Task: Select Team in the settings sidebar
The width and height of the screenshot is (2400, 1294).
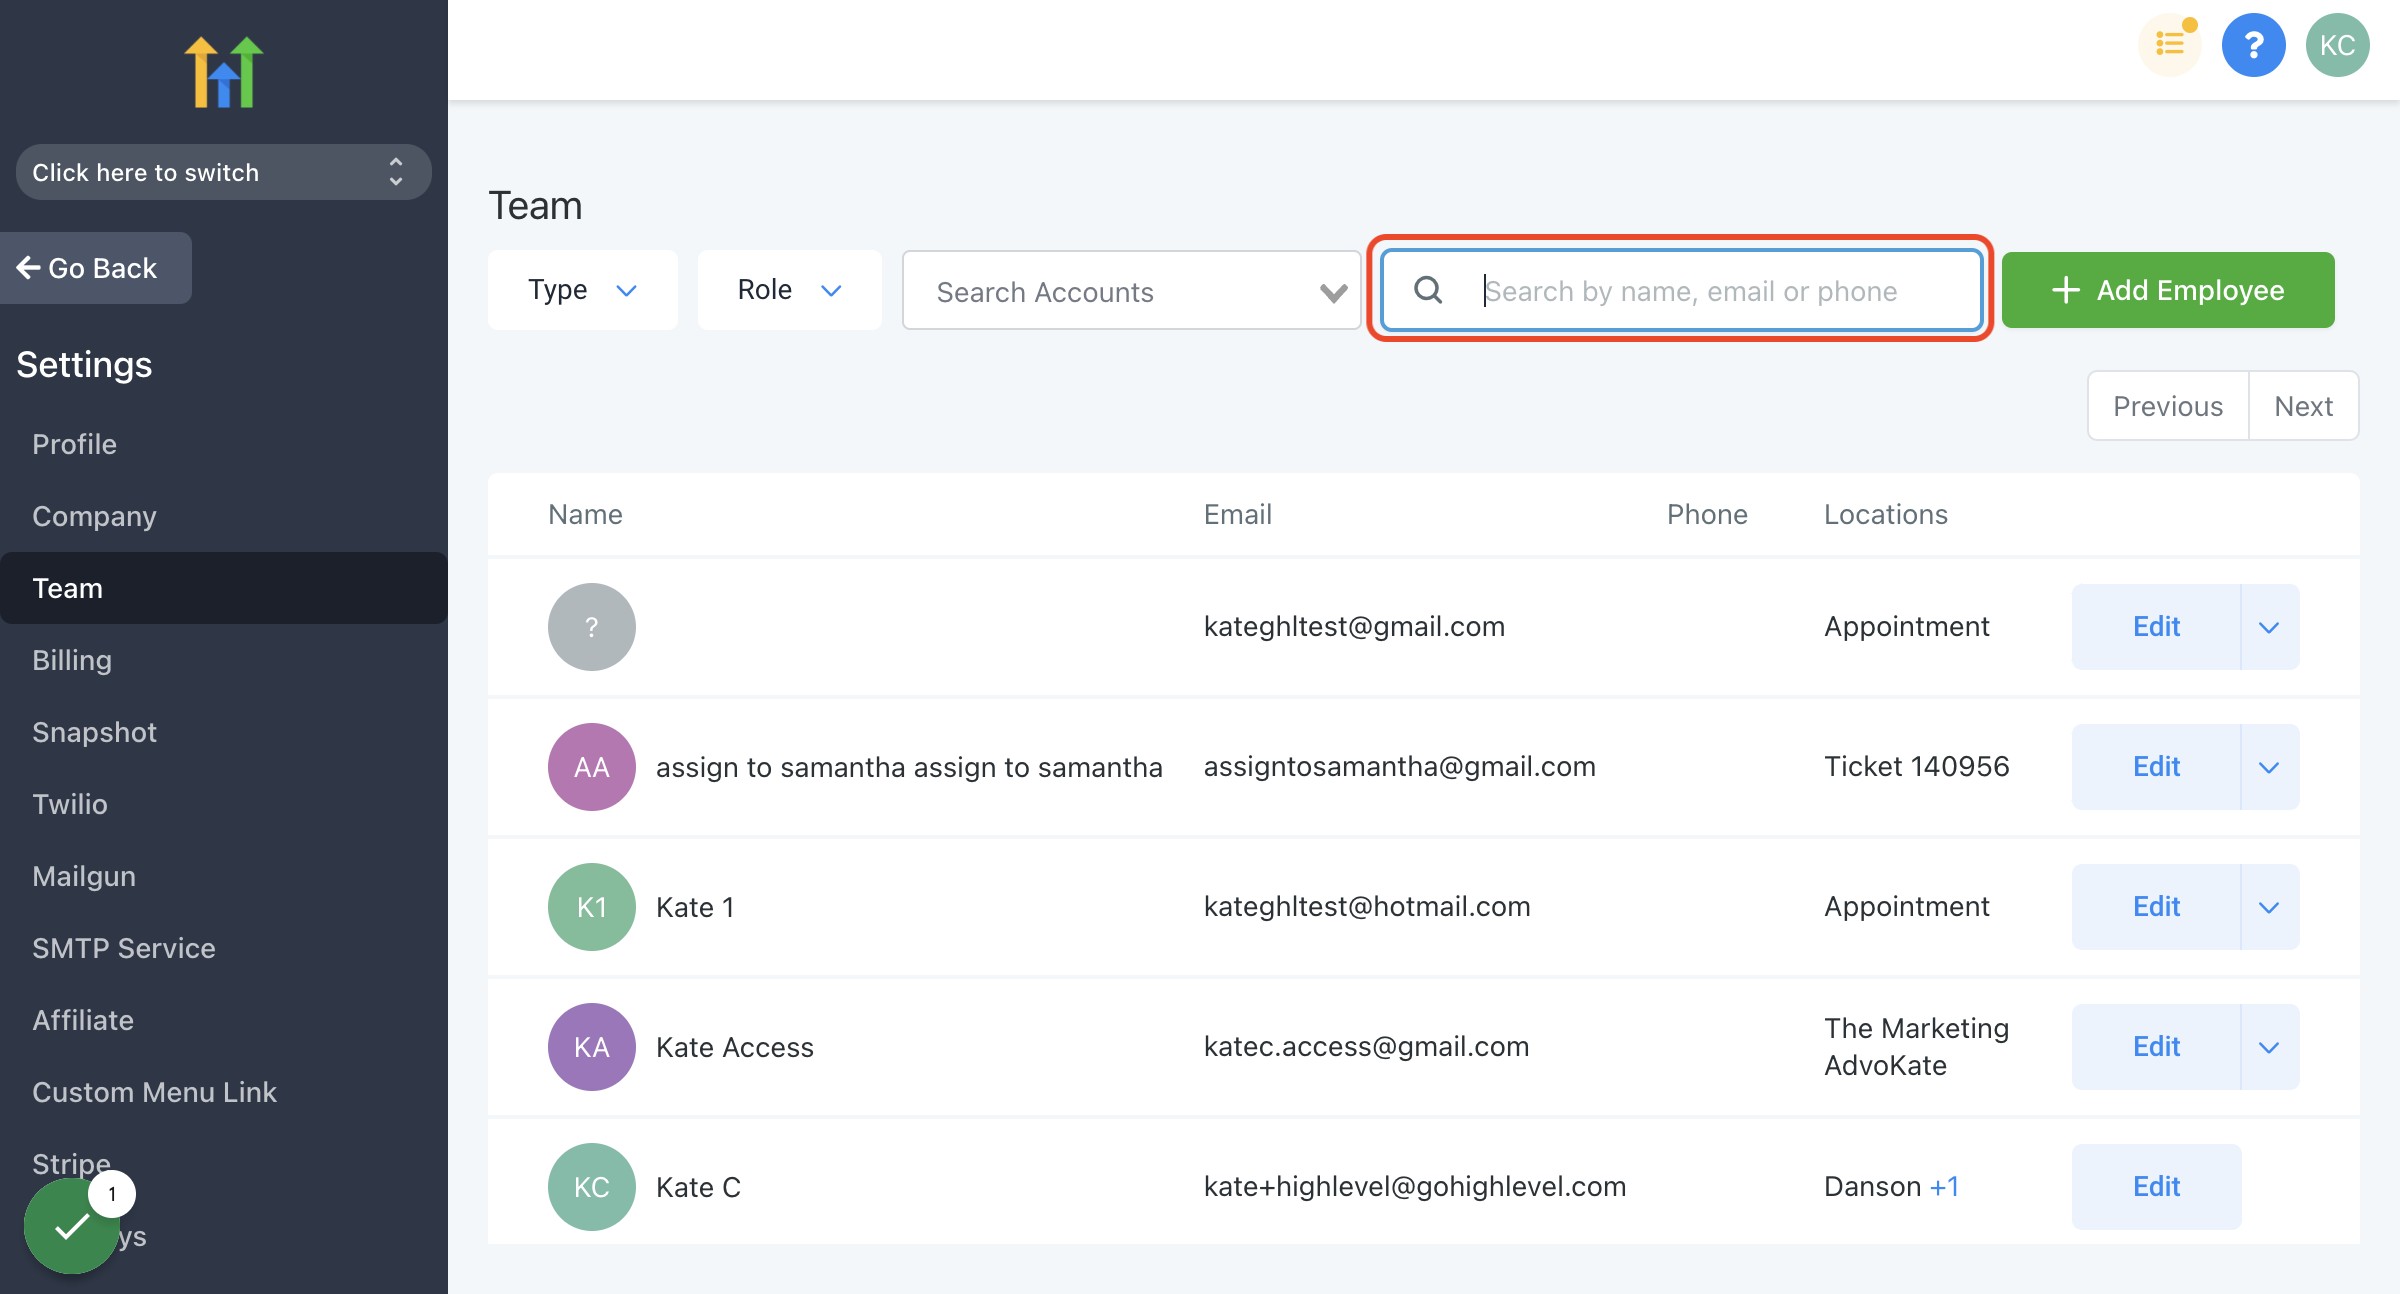Action: click(x=223, y=588)
